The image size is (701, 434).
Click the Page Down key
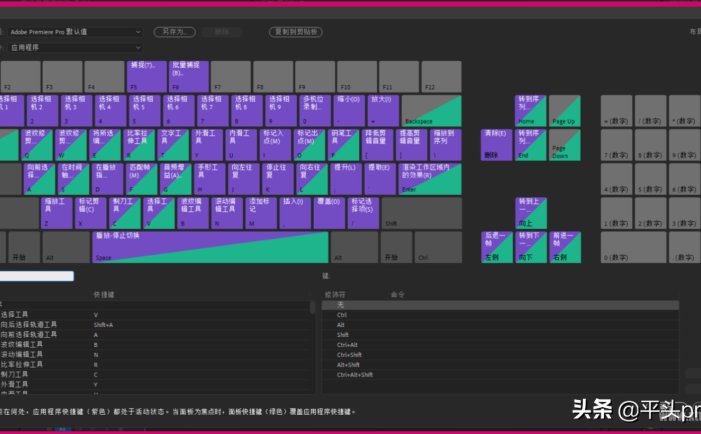565,144
